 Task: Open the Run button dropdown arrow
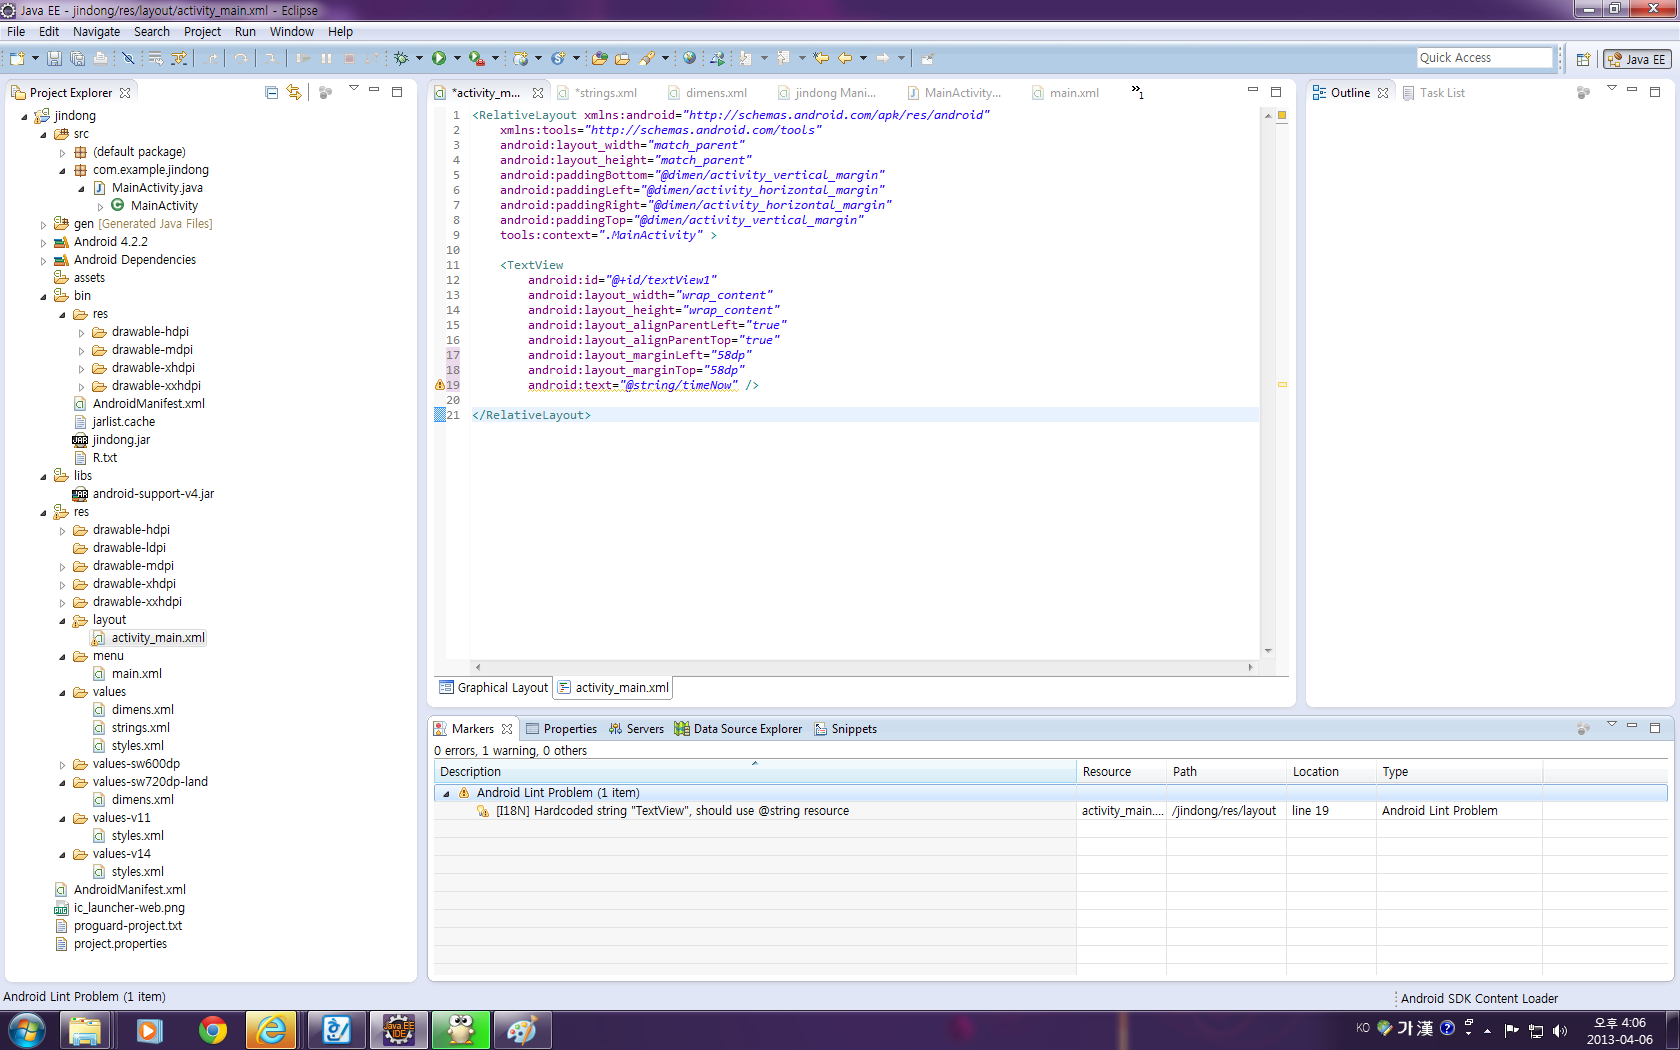point(458,59)
